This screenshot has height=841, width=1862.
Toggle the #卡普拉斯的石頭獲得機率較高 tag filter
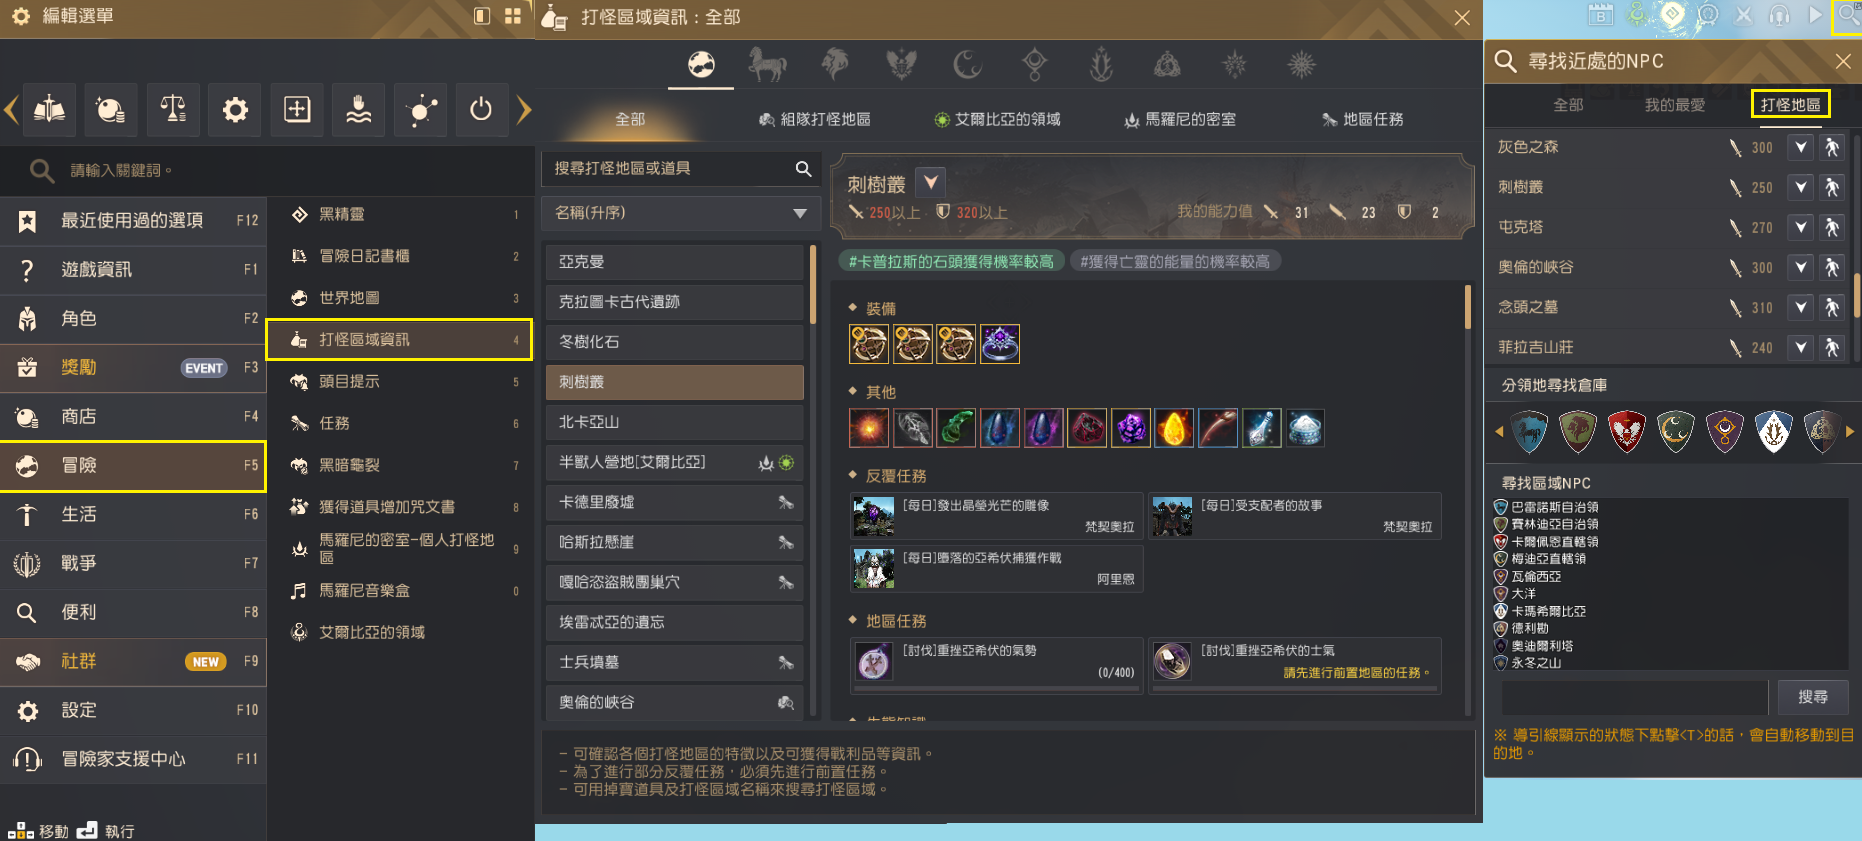coord(950,261)
